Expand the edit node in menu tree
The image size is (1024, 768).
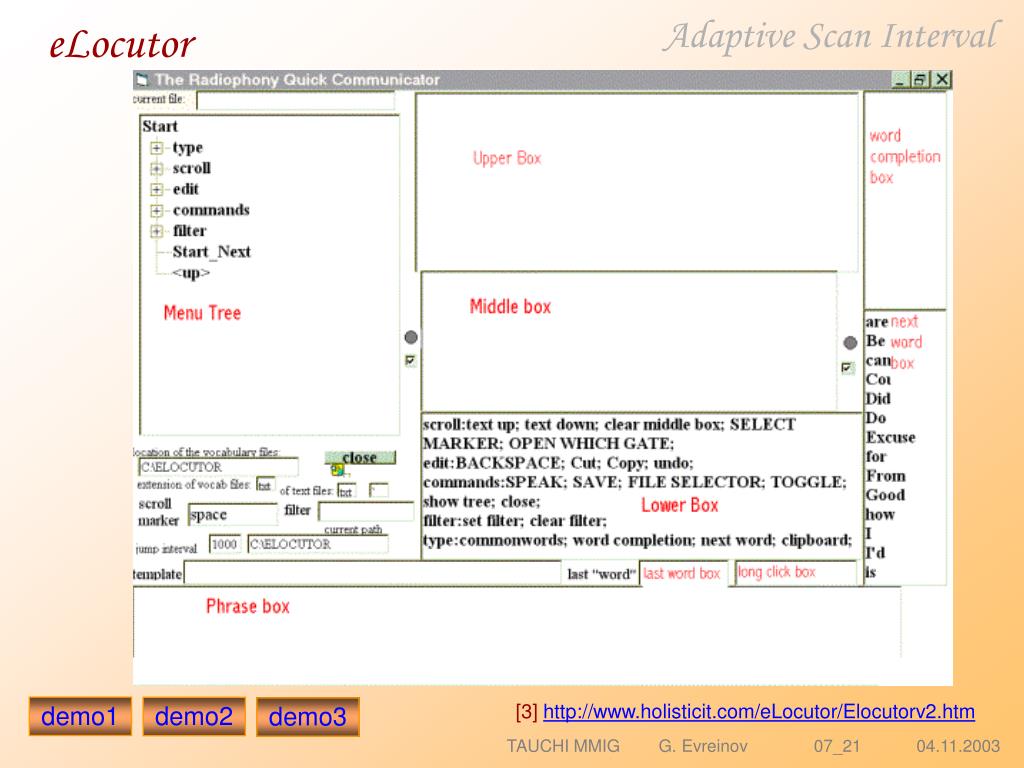tap(156, 190)
